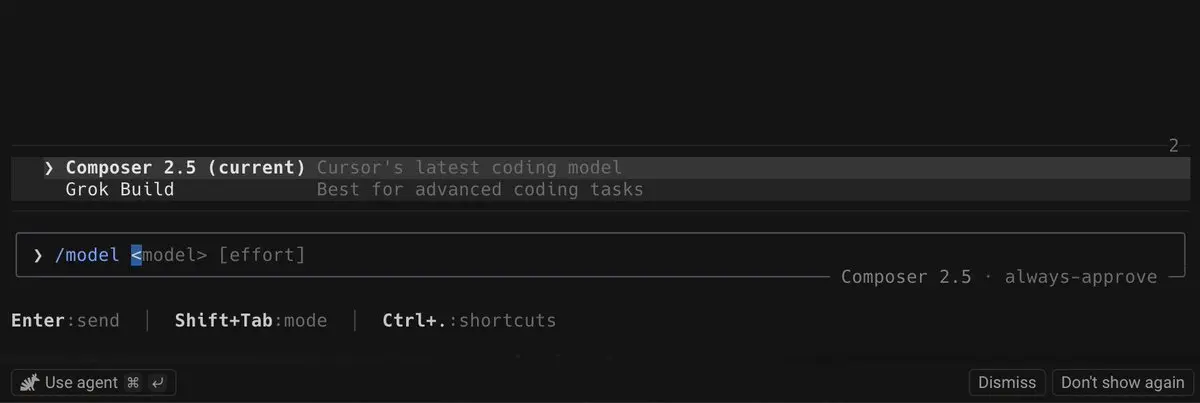Click Don't show again

click(1122, 383)
